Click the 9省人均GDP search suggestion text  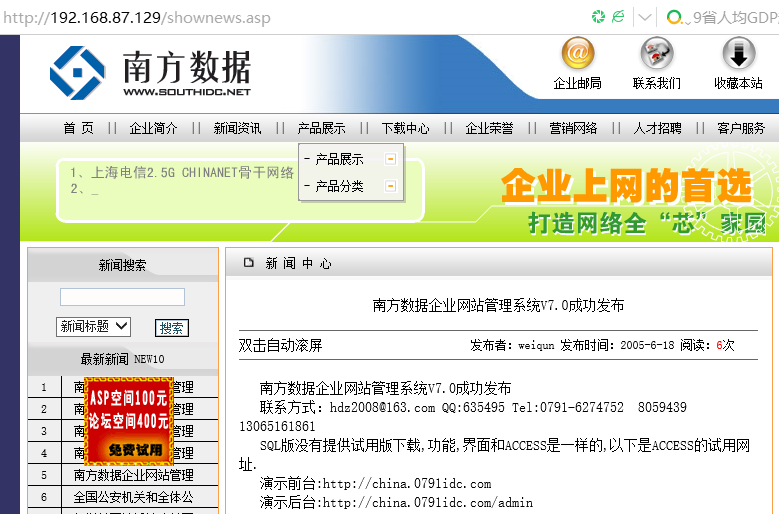coord(736,17)
